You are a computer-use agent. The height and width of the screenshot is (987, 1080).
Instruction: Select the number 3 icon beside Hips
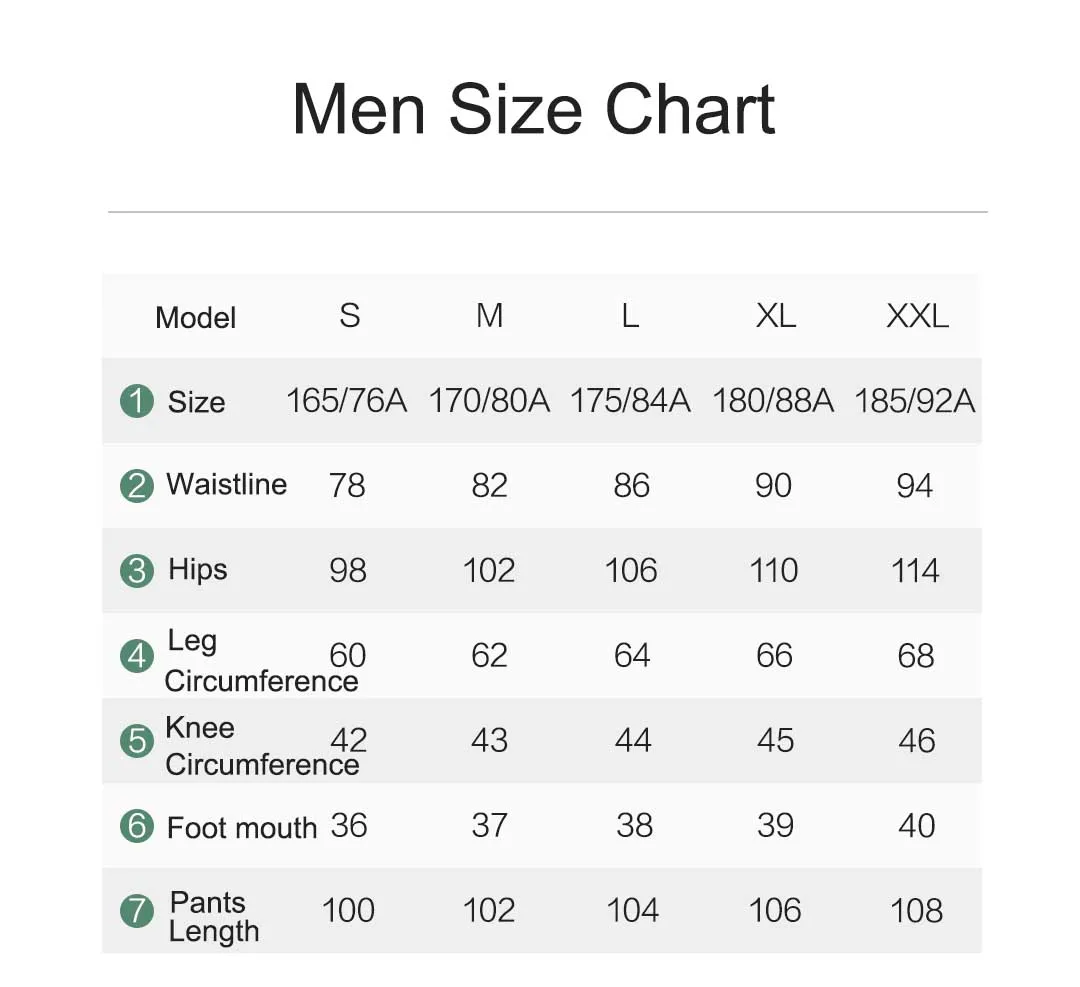coord(137,571)
